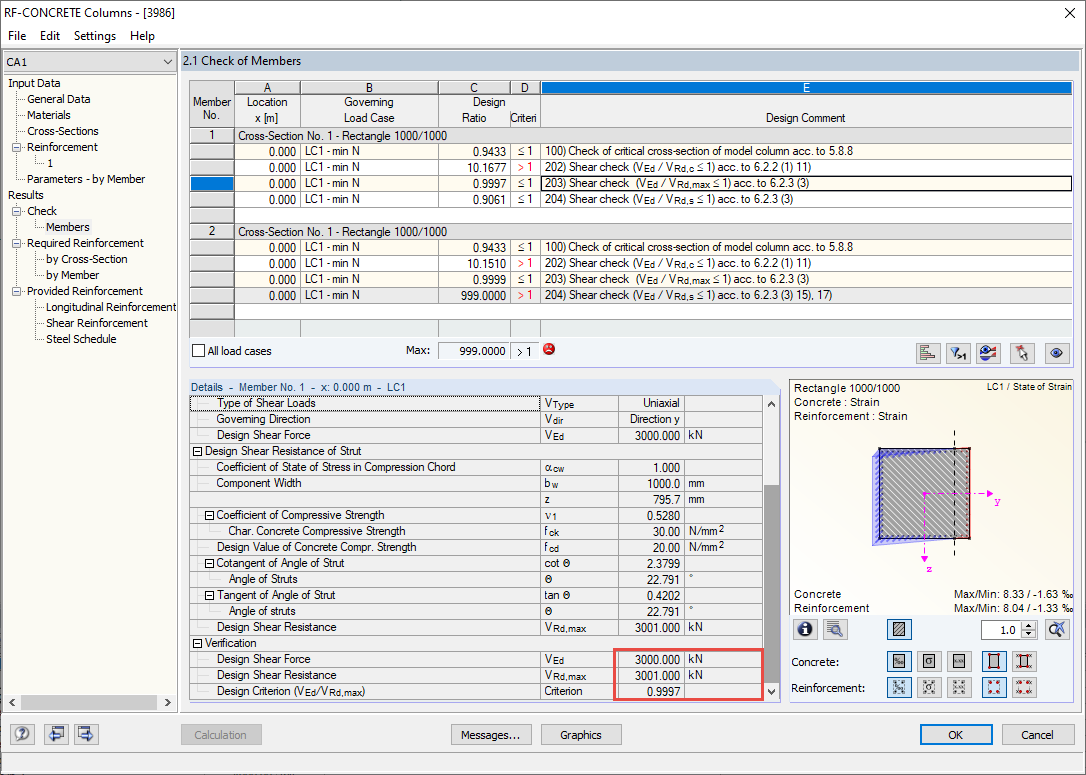Open the Help menu
1086x775 pixels.
click(142, 36)
